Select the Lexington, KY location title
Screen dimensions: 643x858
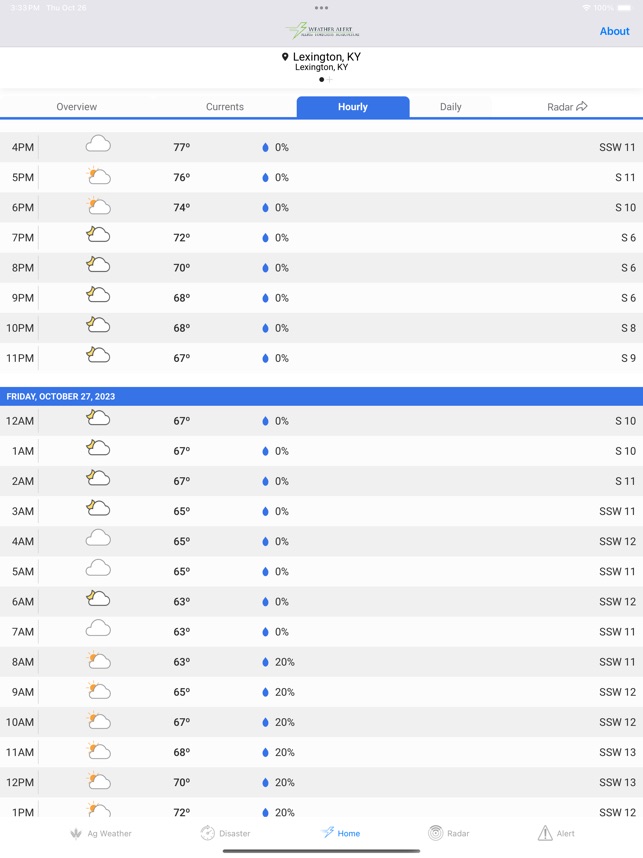coord(327,56)
